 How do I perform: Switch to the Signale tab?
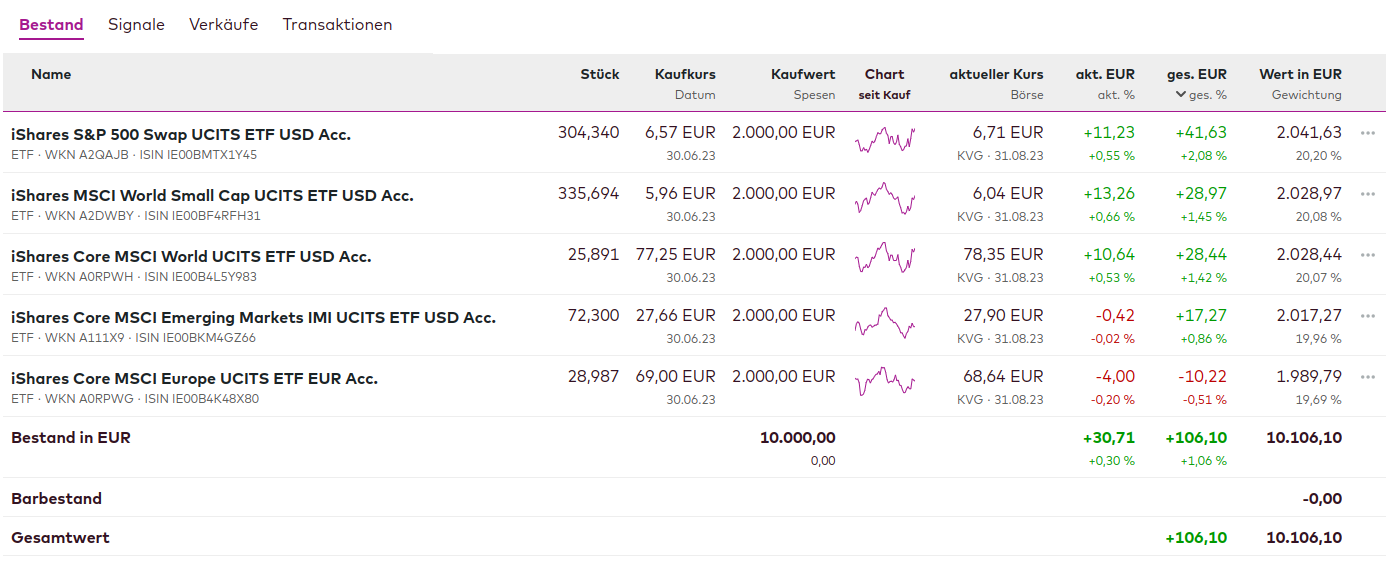click(x=136, y=25)
